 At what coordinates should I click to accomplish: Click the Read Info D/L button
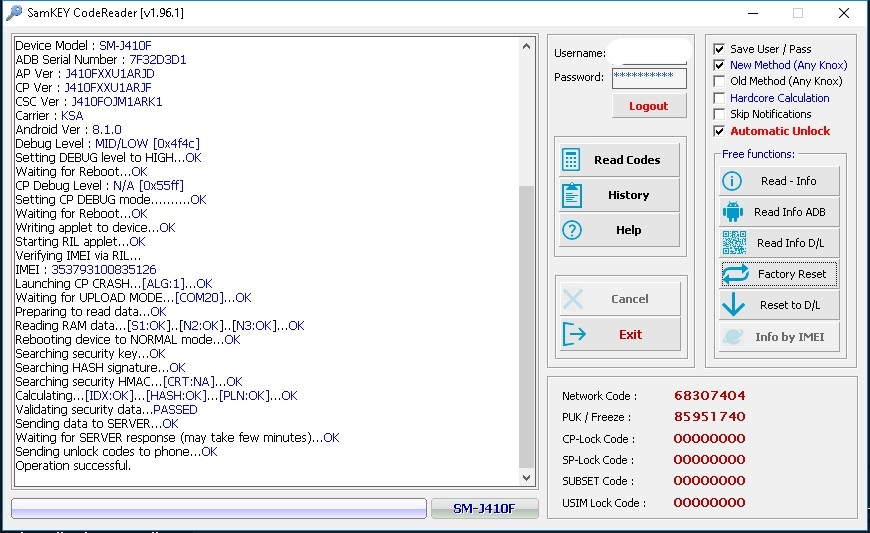coord(779,243)
